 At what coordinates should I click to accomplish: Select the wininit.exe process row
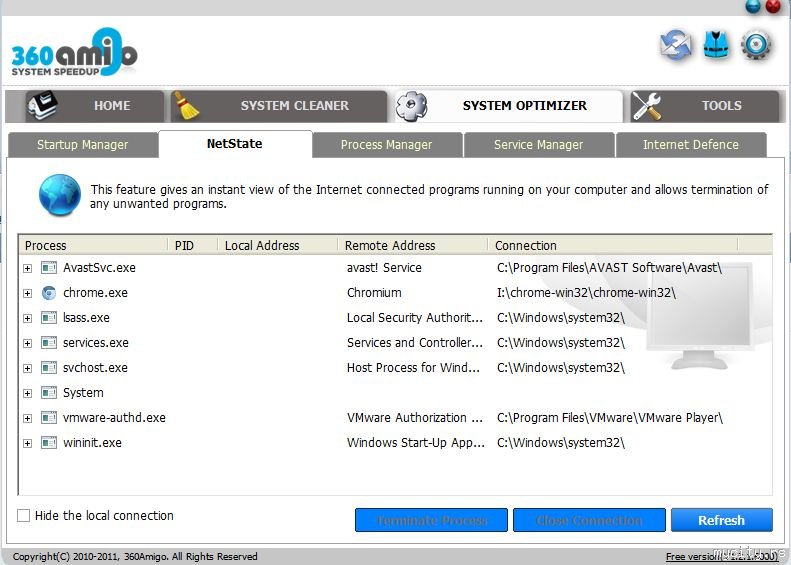point(394,443)
